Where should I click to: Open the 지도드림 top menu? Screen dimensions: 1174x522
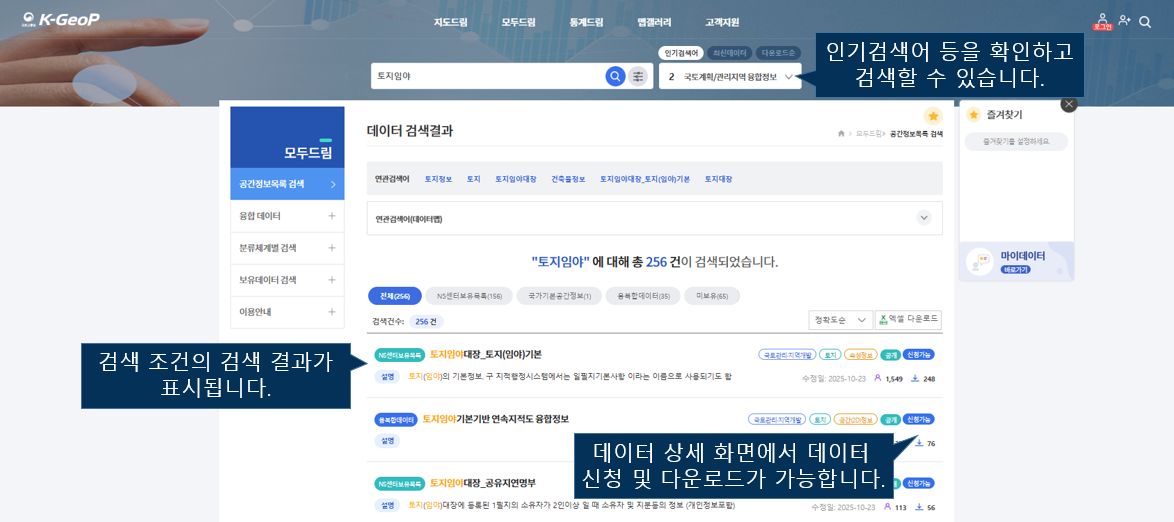(450, 22)
